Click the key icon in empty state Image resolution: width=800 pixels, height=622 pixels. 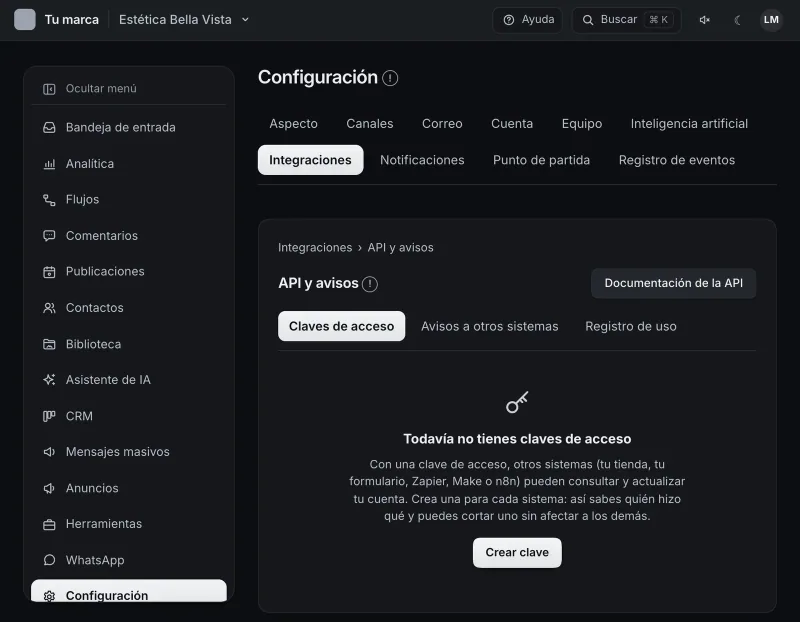pos(517,402)
